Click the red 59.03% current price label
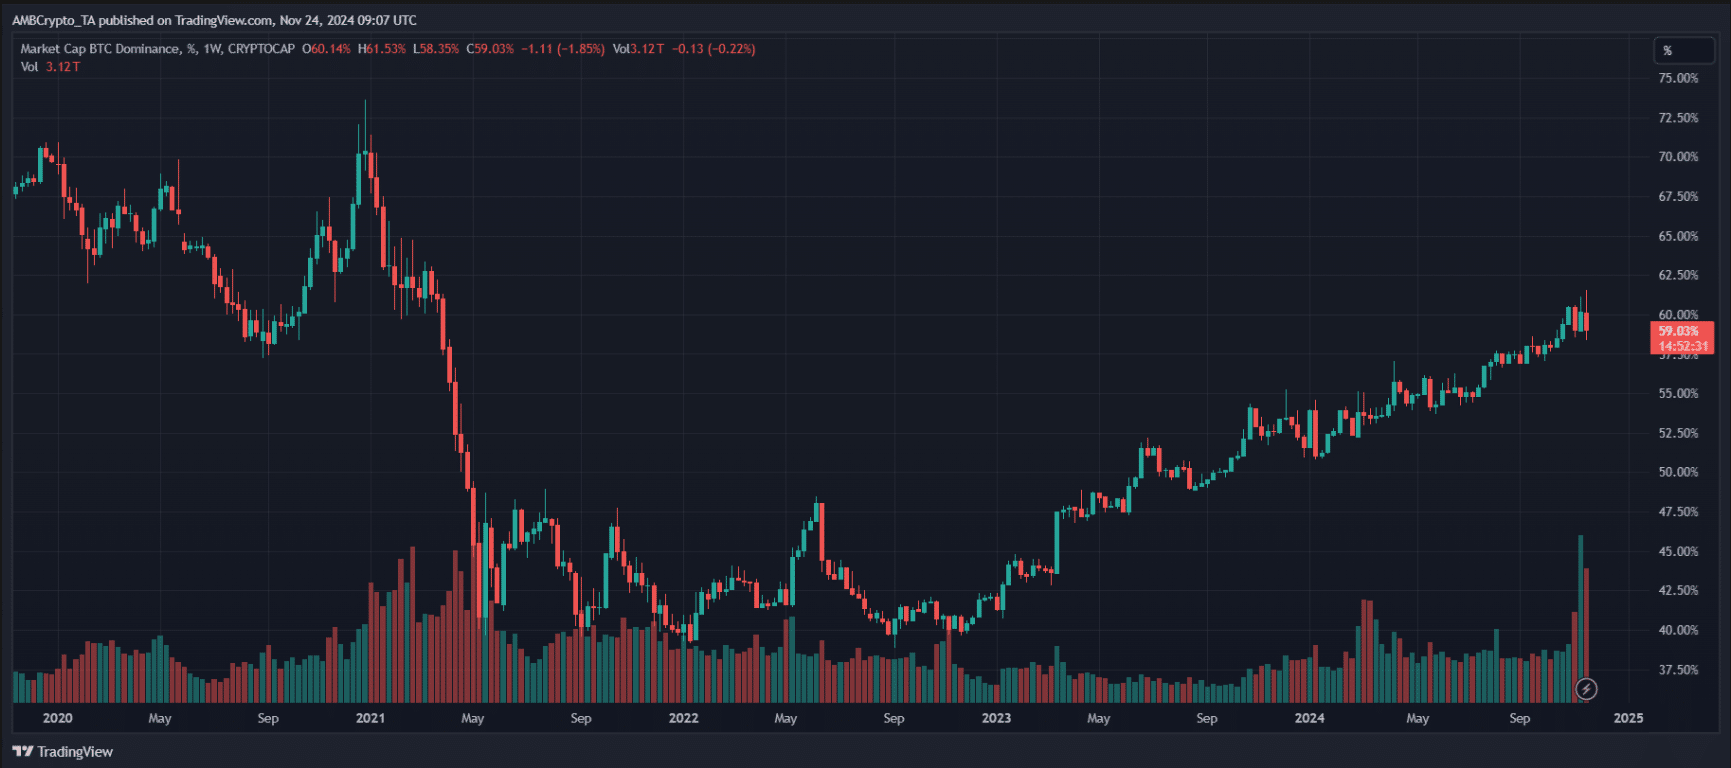The height and width of the screenshot is (768, 1731). [x=1682, y=338]
